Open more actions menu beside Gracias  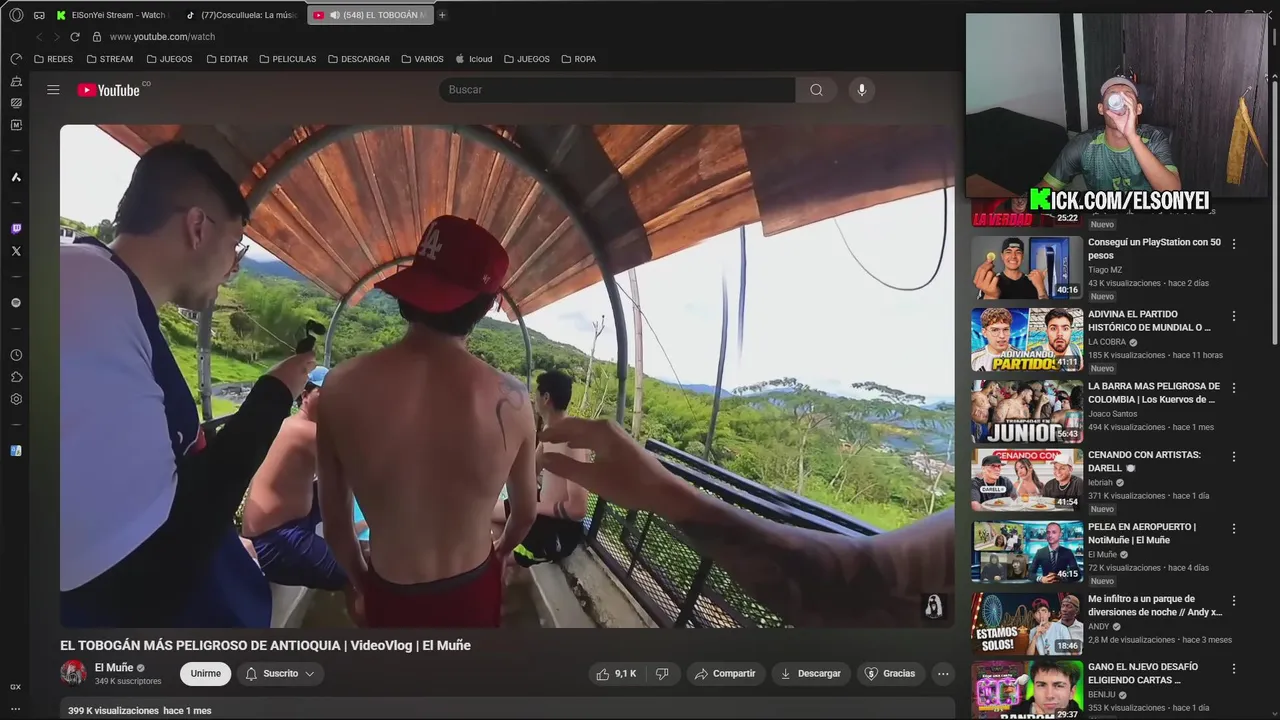[x=943, y=674]
